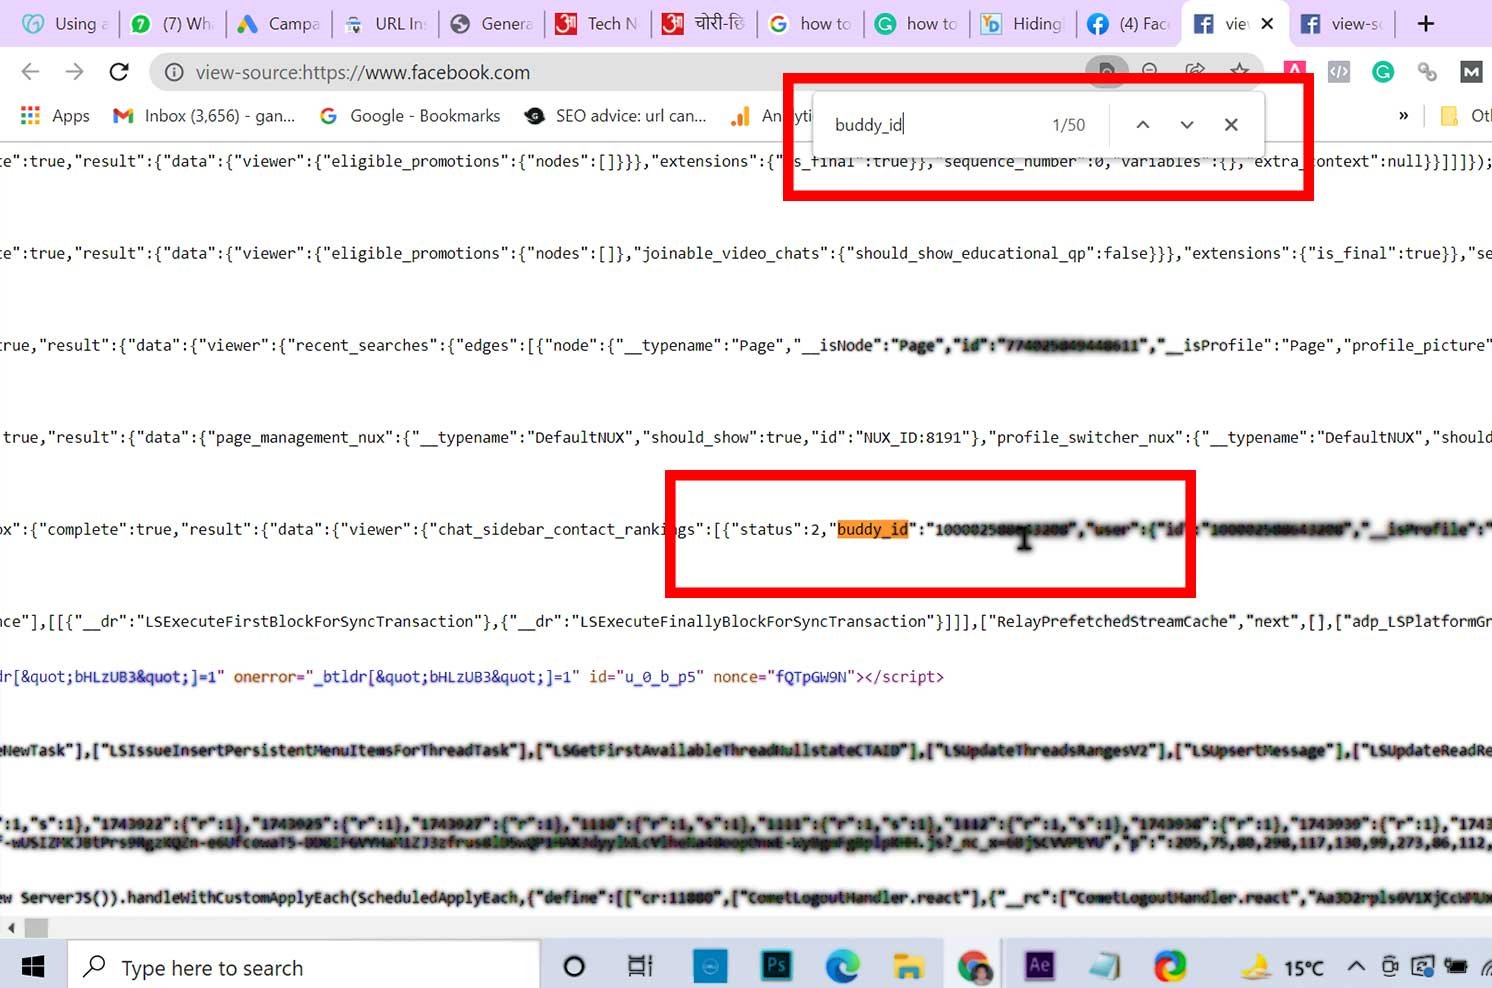1492x988 pixels.
Task: Switch to the last 'view-s' tab
Action: (x=1343, y=23)
